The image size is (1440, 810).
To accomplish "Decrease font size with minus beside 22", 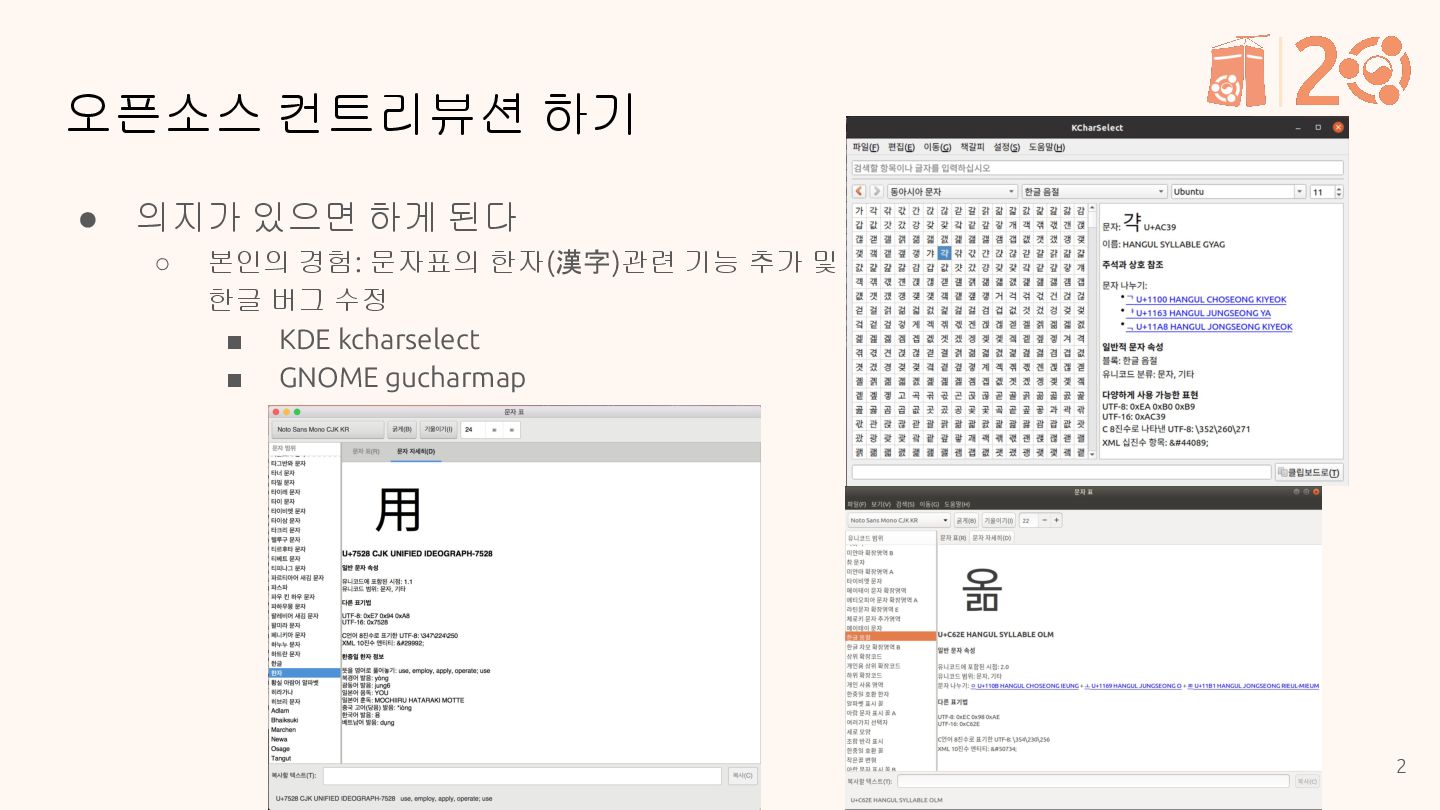I will click(x=1045, y=520).
